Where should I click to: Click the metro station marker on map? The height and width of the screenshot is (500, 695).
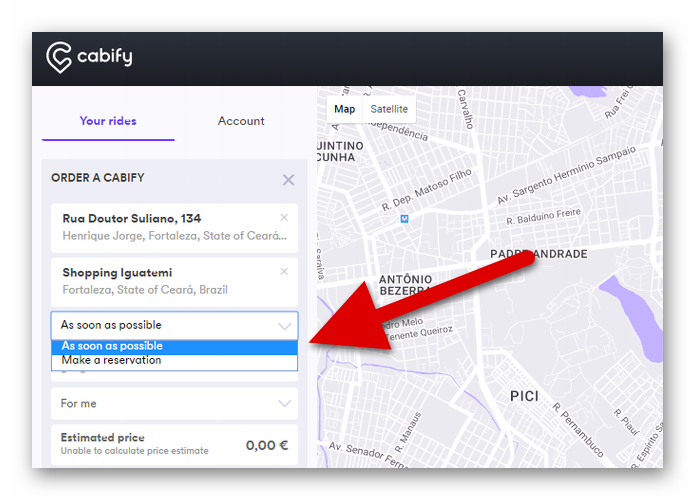click(x=404, y=219)
